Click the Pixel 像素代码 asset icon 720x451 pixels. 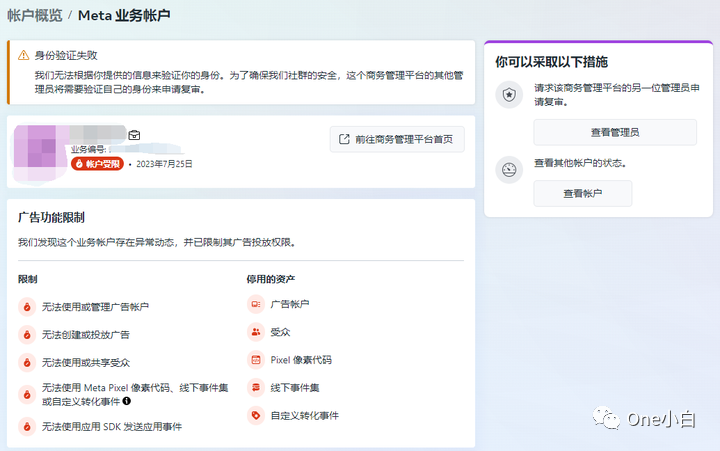(256, 360)
